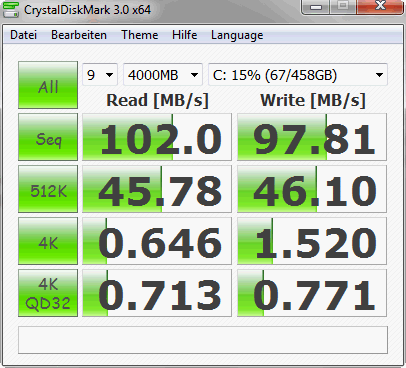Screen dimensions: 406x368
Task: Click the 4K QD32 read result 0.713
Action: 157,293
